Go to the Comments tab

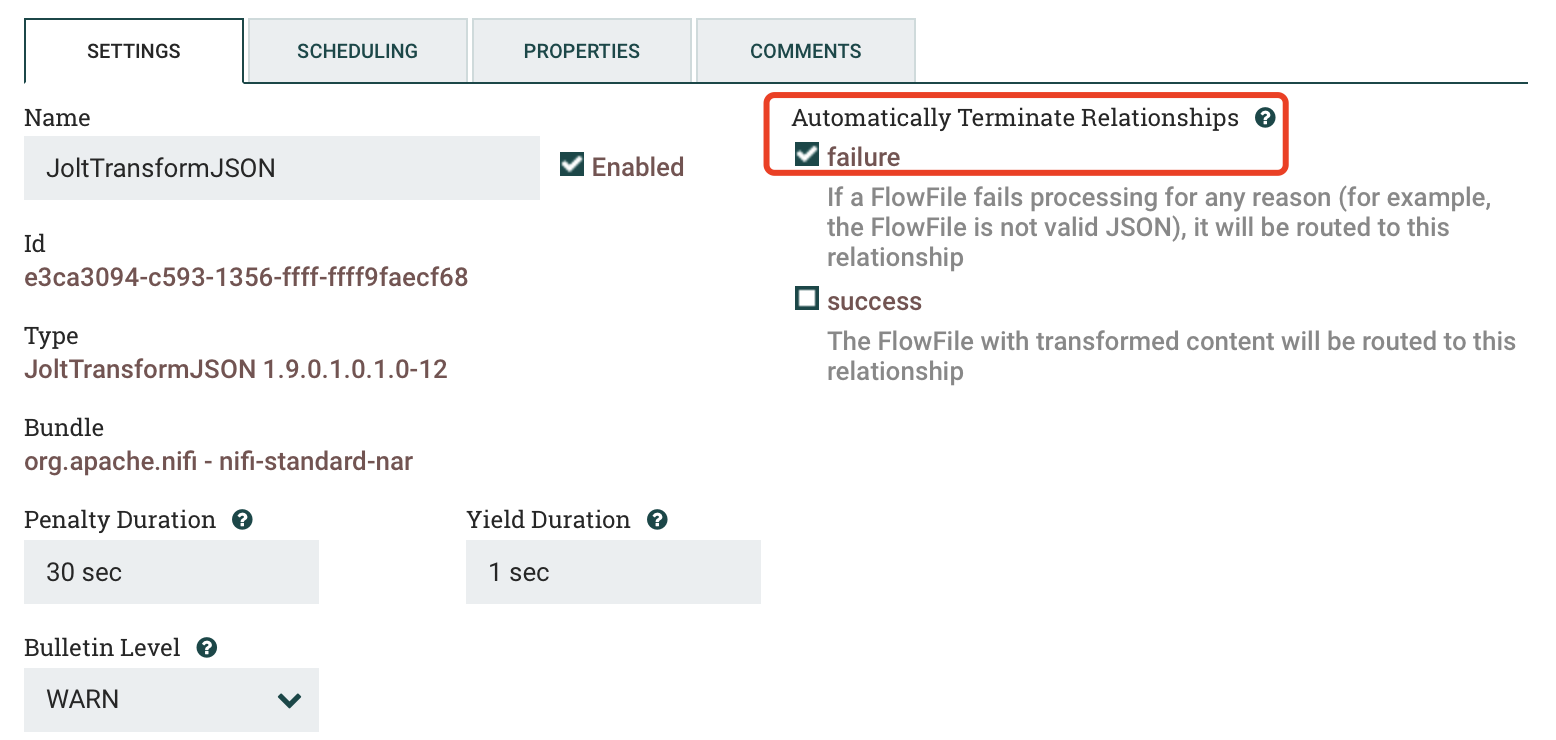click(806, 51)
